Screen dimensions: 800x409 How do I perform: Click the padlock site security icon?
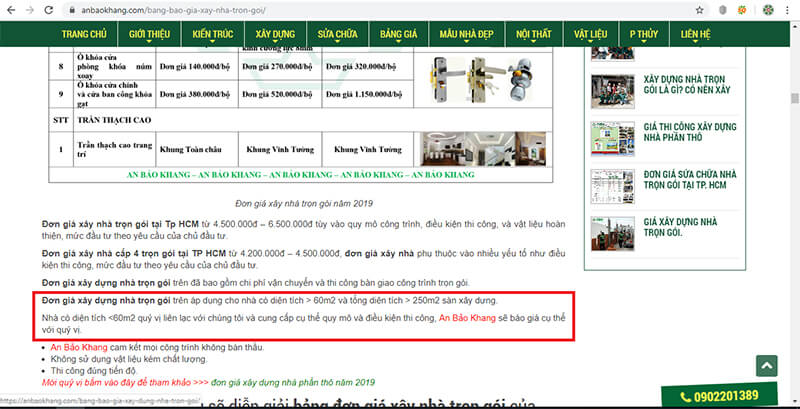pyautogui.click(x=73, y=11)
